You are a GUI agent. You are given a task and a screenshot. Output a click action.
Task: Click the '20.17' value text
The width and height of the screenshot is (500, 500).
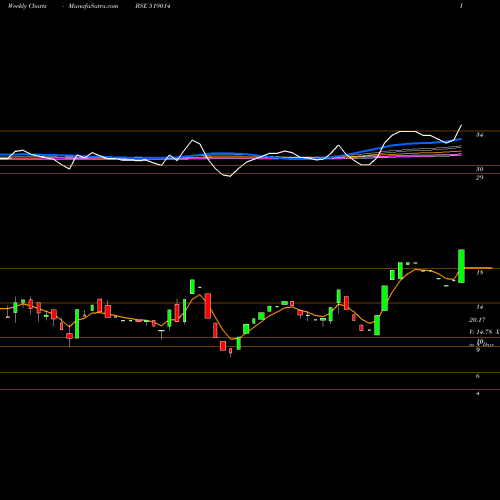(477, 320)
